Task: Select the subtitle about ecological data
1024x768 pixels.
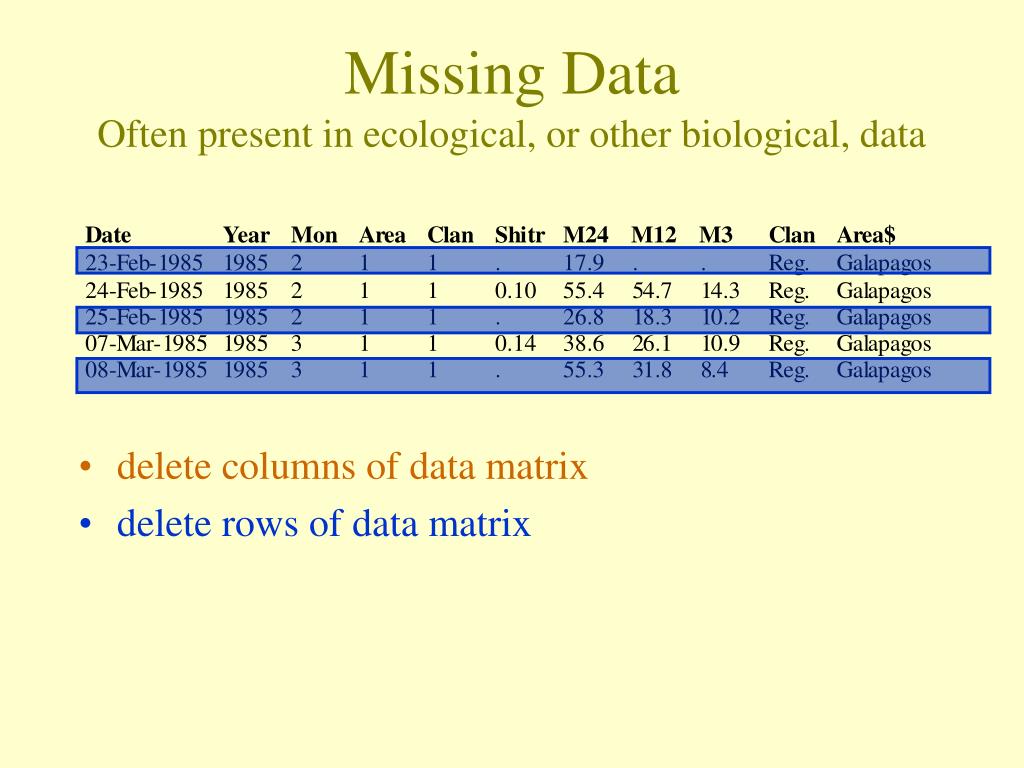Action: pyautogui.click(x=511, y=135)
